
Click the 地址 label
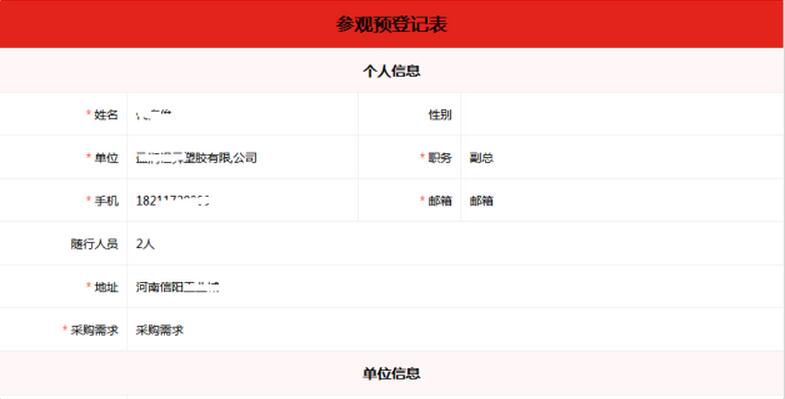tap(106, 287)
